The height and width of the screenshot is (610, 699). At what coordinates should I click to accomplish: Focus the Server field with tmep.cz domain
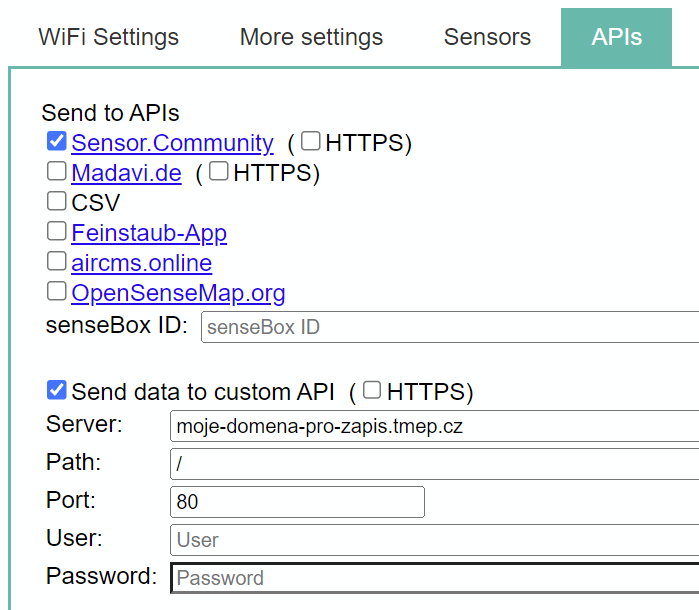pos(435,426)
